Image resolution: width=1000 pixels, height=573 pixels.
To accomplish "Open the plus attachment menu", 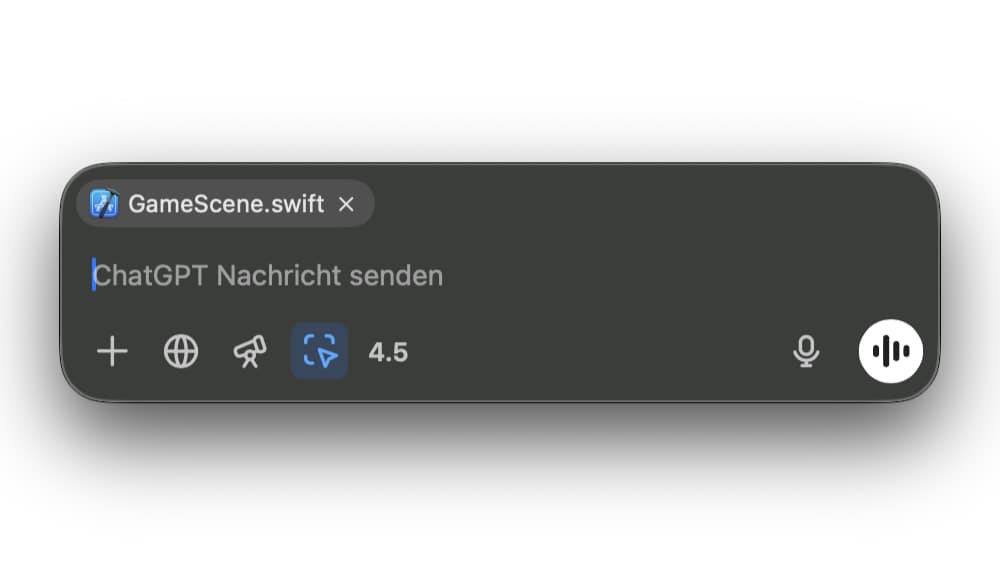I will coord(112,352).
